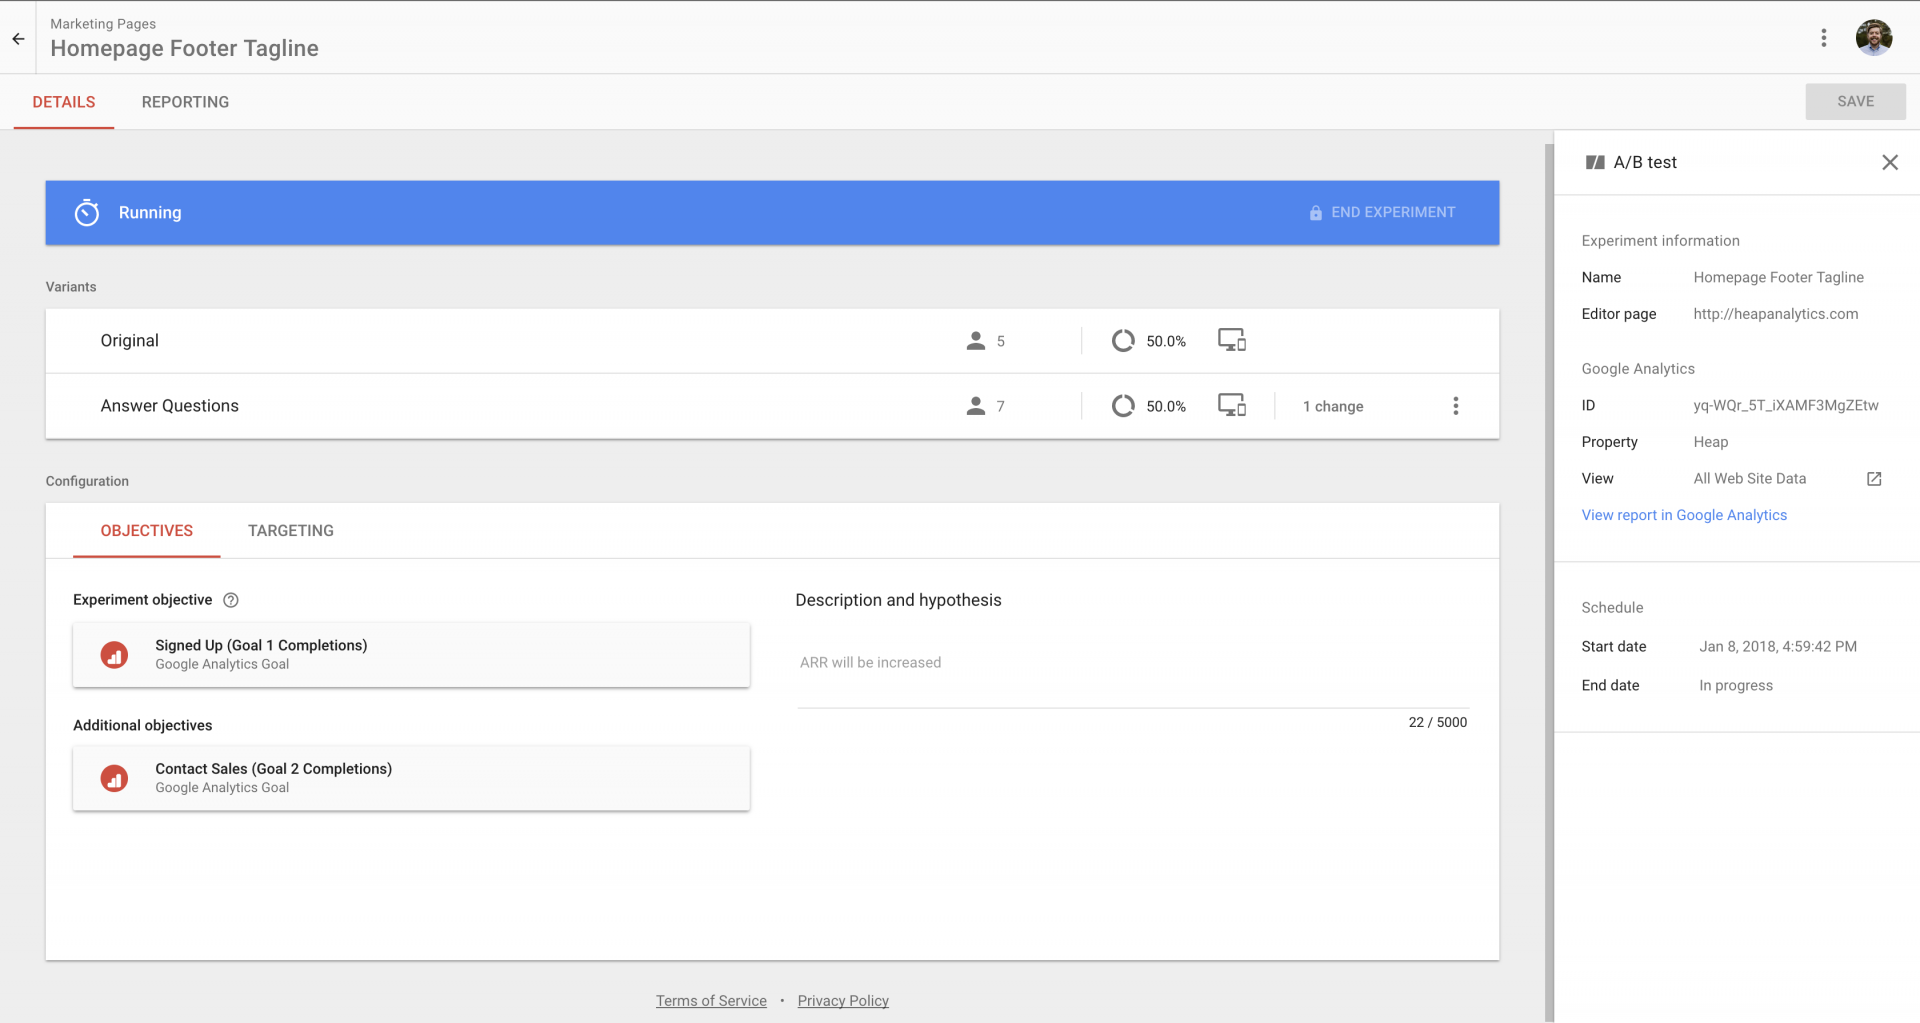Click the Original variant visitors icon

(976, 341)
